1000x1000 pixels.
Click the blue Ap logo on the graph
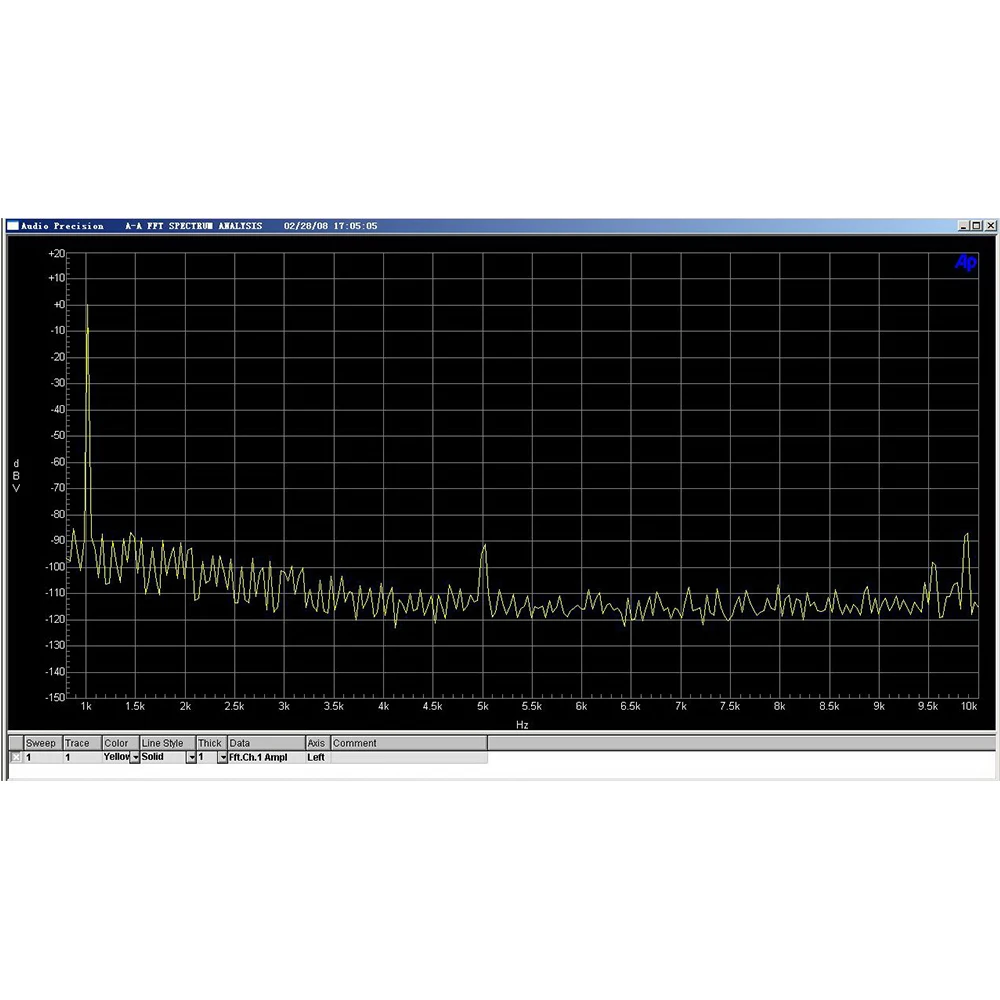pos(966,261)
